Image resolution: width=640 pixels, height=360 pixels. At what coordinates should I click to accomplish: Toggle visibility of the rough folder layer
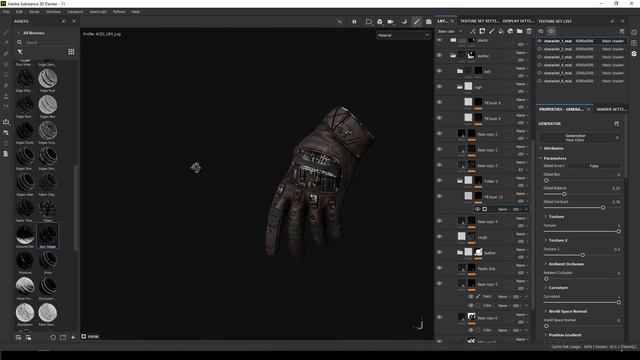point(440,87)
